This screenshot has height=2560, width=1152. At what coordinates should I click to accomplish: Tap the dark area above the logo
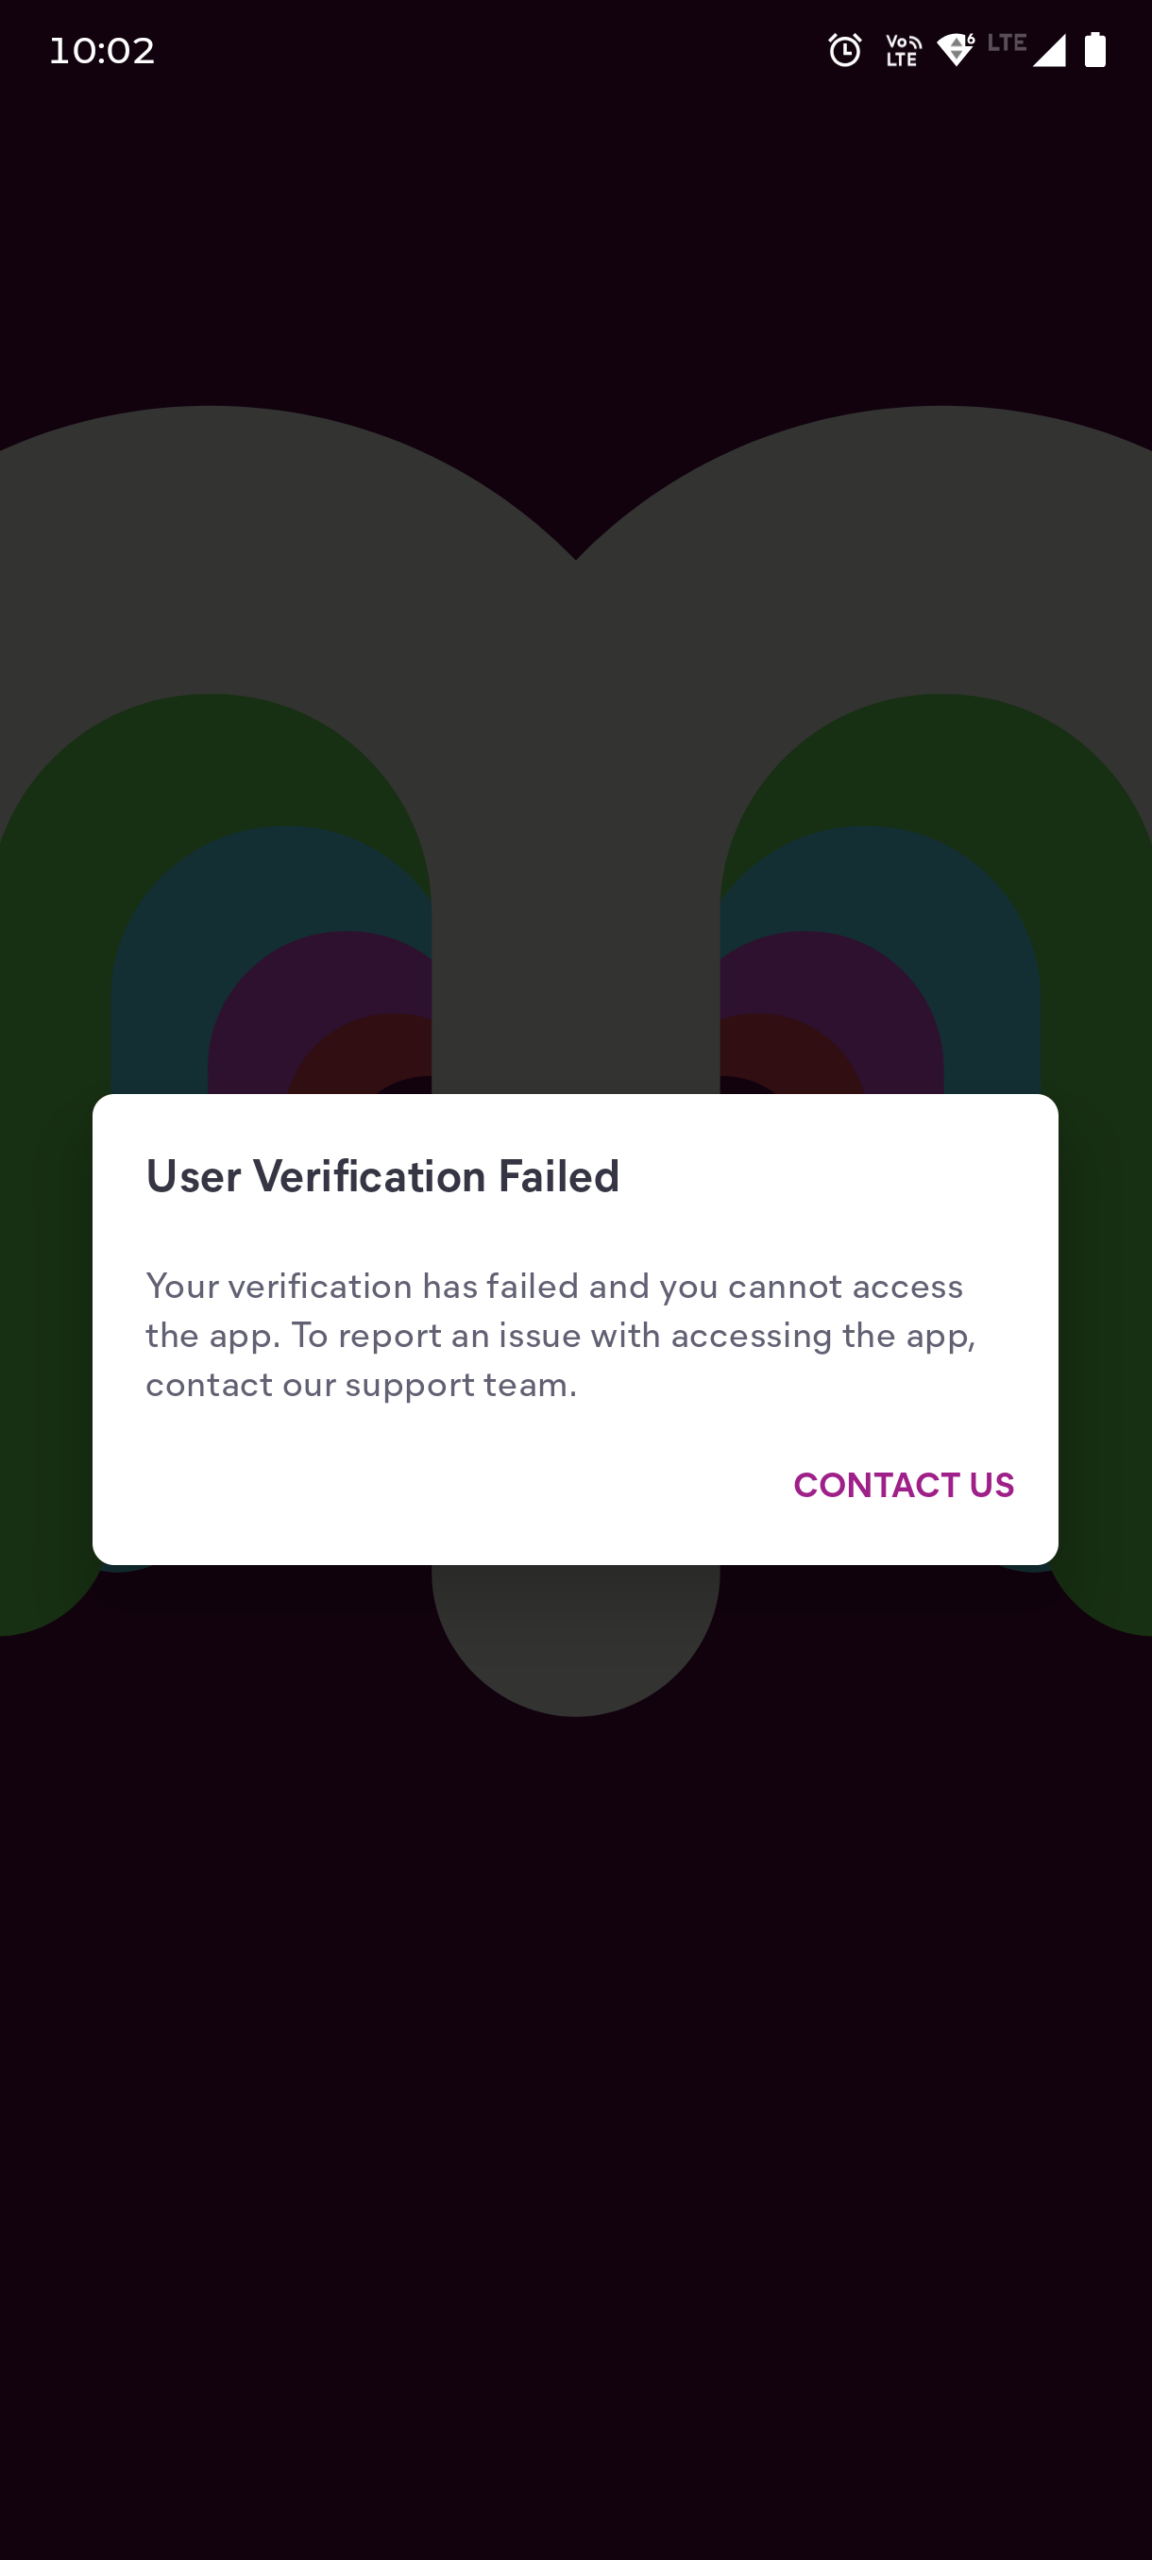pyautogui.click(x=576, y=250)
